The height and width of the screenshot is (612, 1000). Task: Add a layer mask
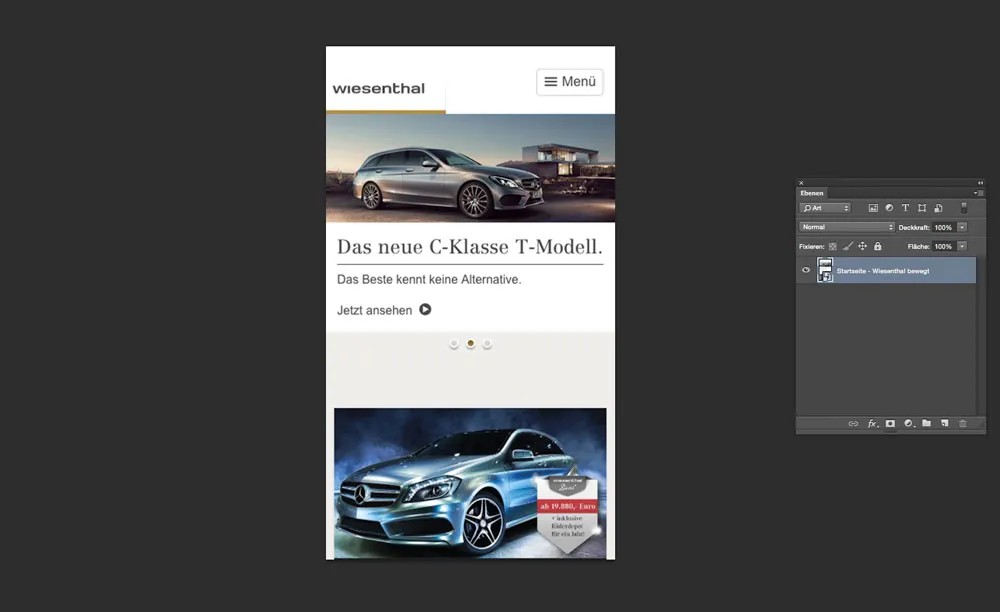(x=890, y=424)
